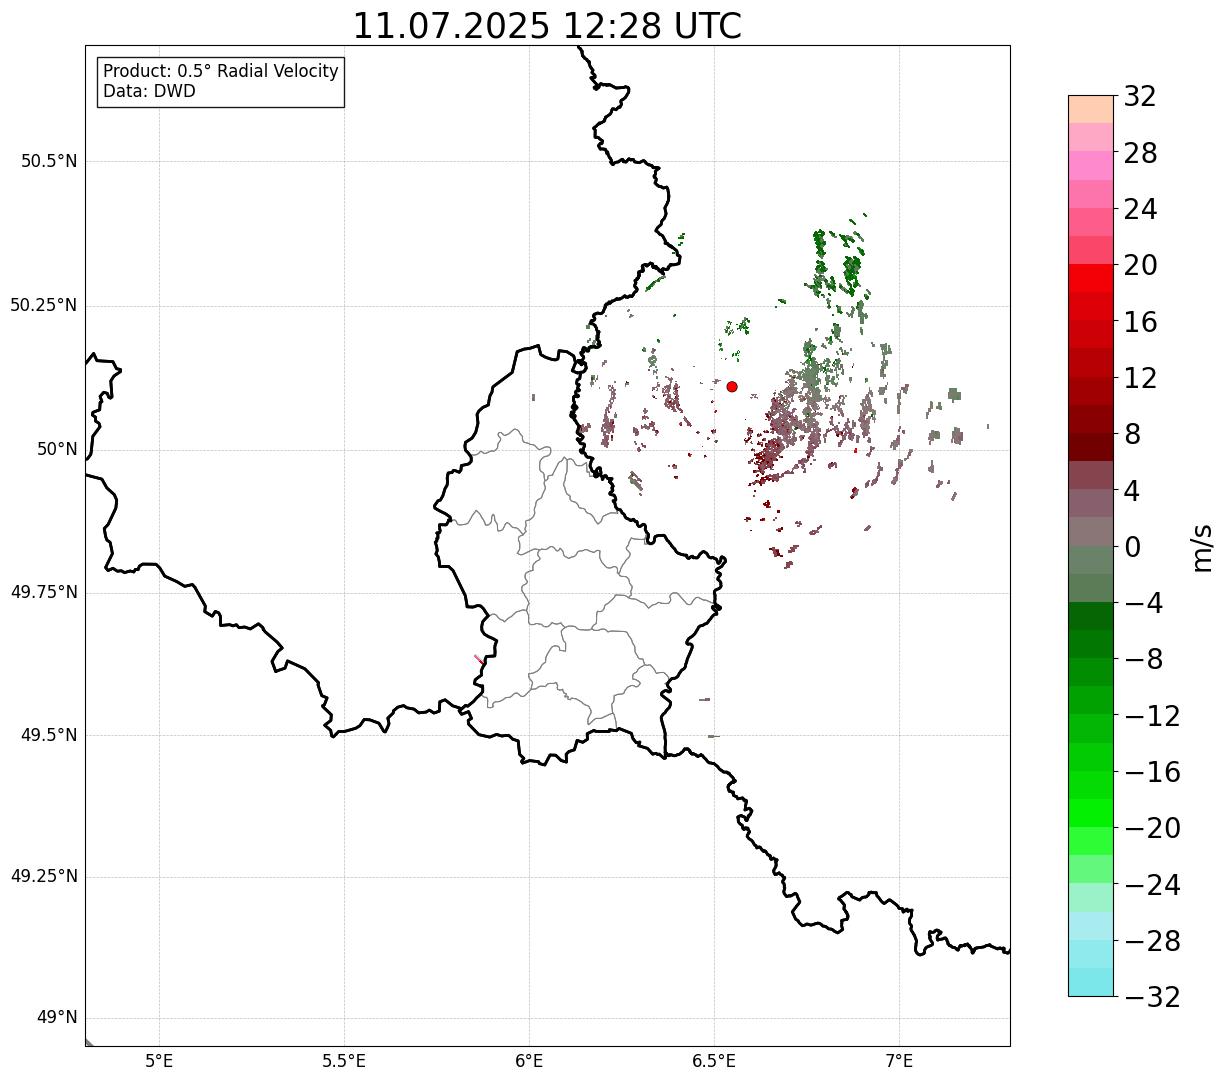Screen dimensions: 1225x1081
Task: Click the colorbar tick label 0
Action: tap(1132, 547)
